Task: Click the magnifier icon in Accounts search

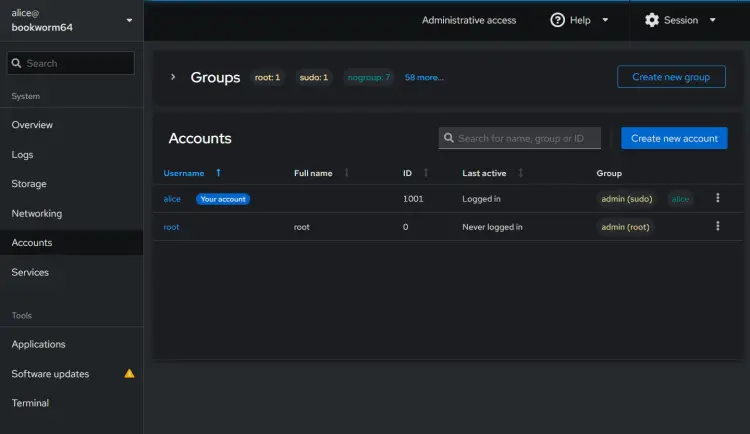Action: [x=449, y=138]
